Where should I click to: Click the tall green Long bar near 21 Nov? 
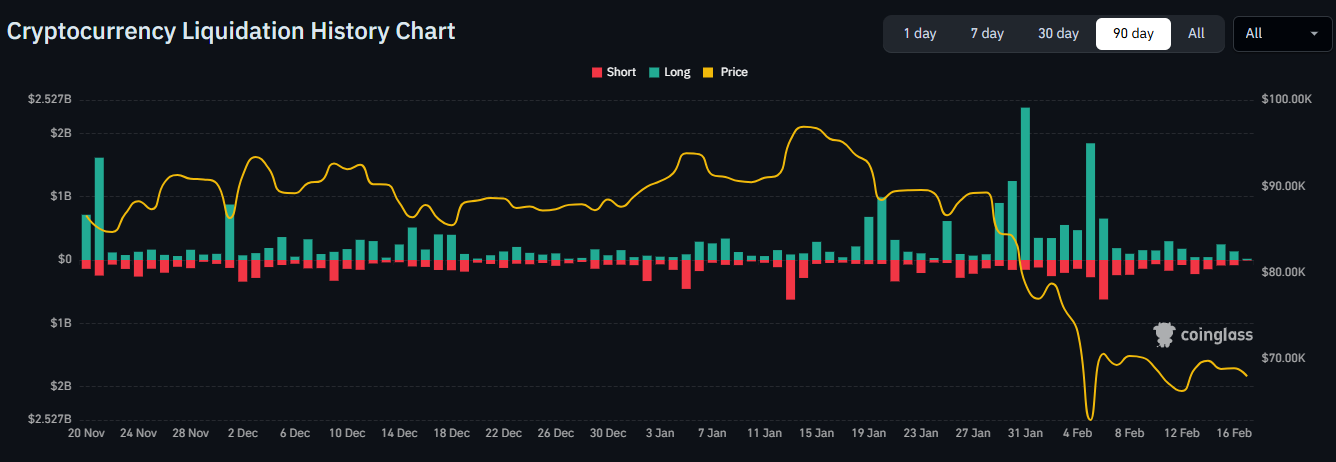point(99,208)
